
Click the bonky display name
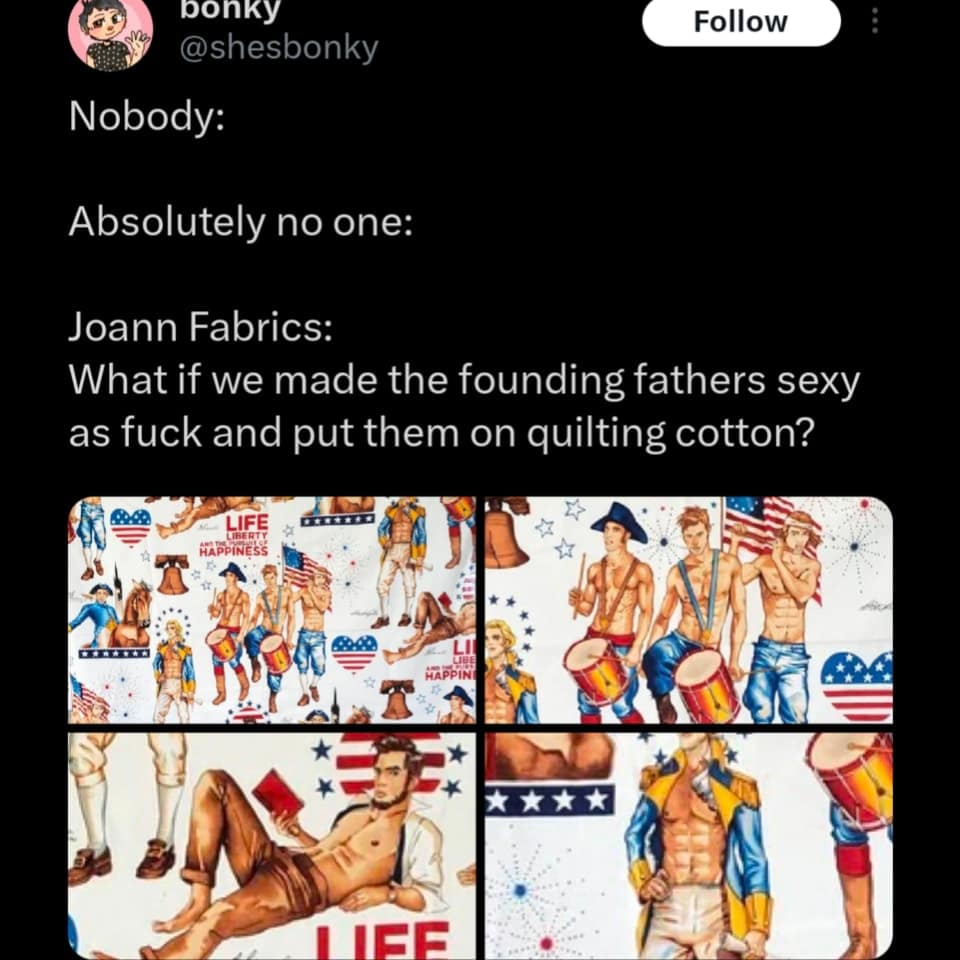click(230, 10)
